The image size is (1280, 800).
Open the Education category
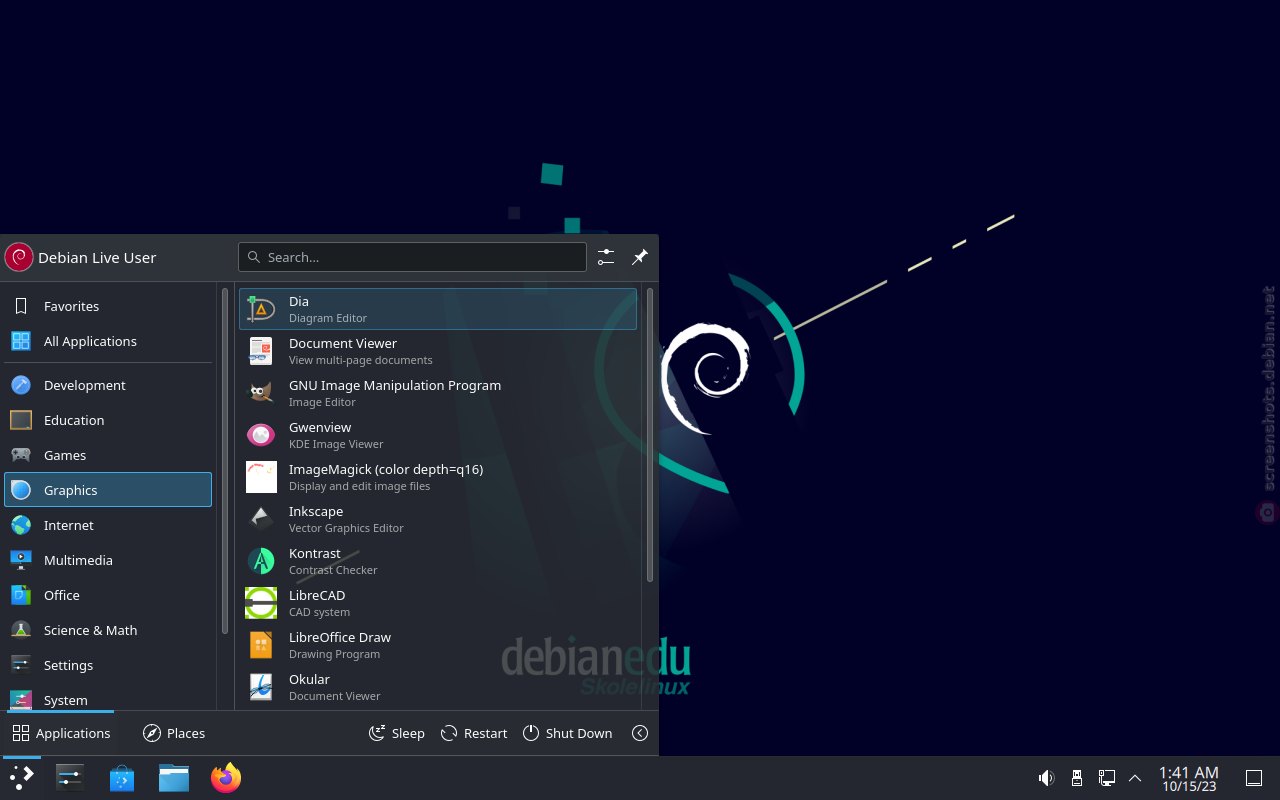[x=108, y=420]
